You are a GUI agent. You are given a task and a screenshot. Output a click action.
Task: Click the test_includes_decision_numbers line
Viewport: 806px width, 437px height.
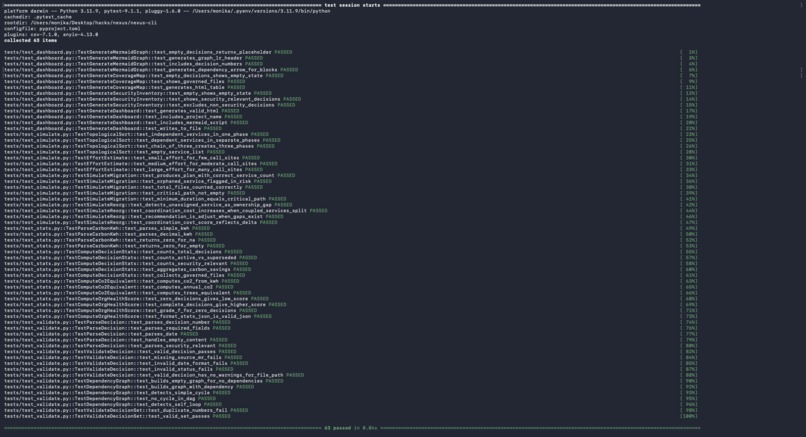coord(133,64)
